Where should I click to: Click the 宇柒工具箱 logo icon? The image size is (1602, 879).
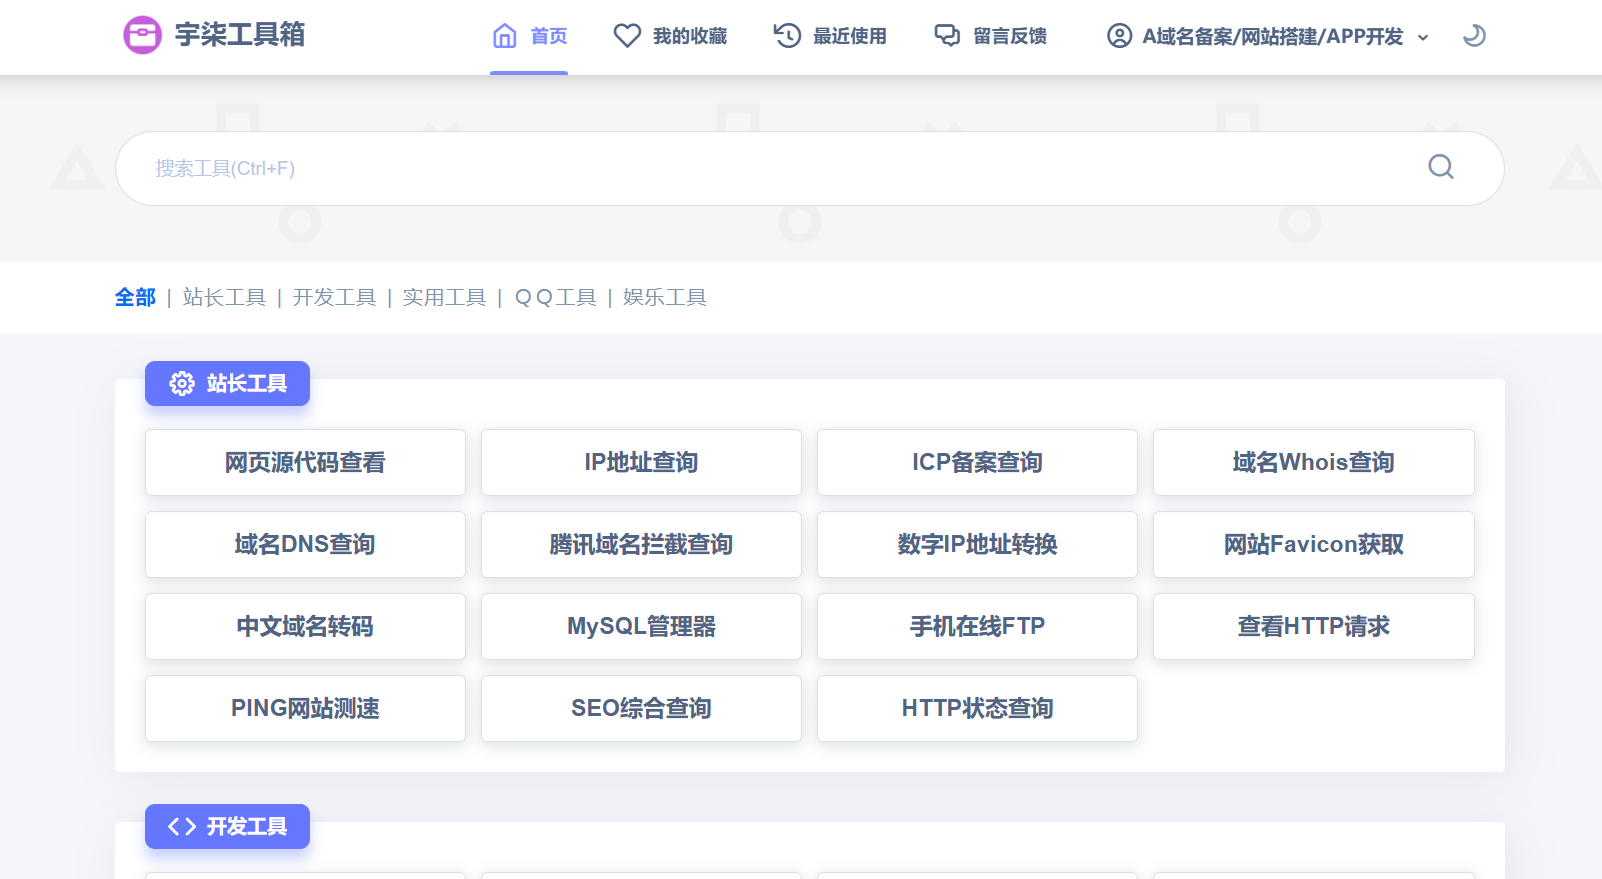click(142, 35)
